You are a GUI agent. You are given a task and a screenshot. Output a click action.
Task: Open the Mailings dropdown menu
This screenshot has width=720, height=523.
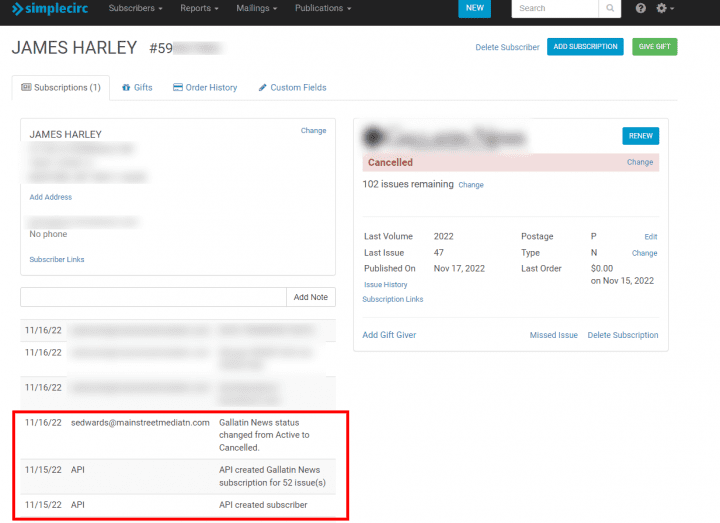pos(257,8)
